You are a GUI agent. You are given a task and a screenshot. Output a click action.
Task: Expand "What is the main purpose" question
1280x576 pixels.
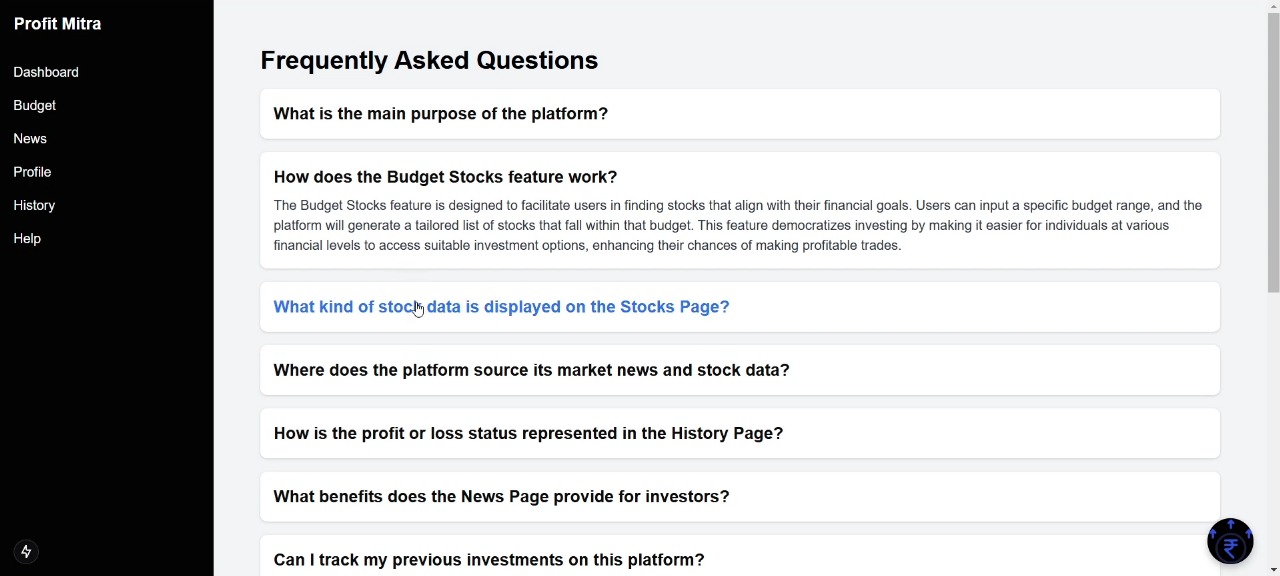point(441,114)
